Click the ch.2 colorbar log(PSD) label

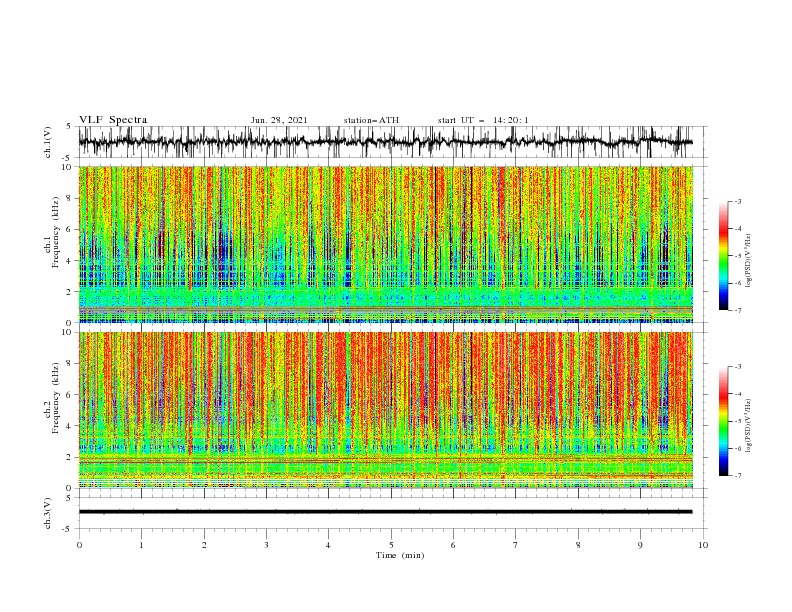748,426
